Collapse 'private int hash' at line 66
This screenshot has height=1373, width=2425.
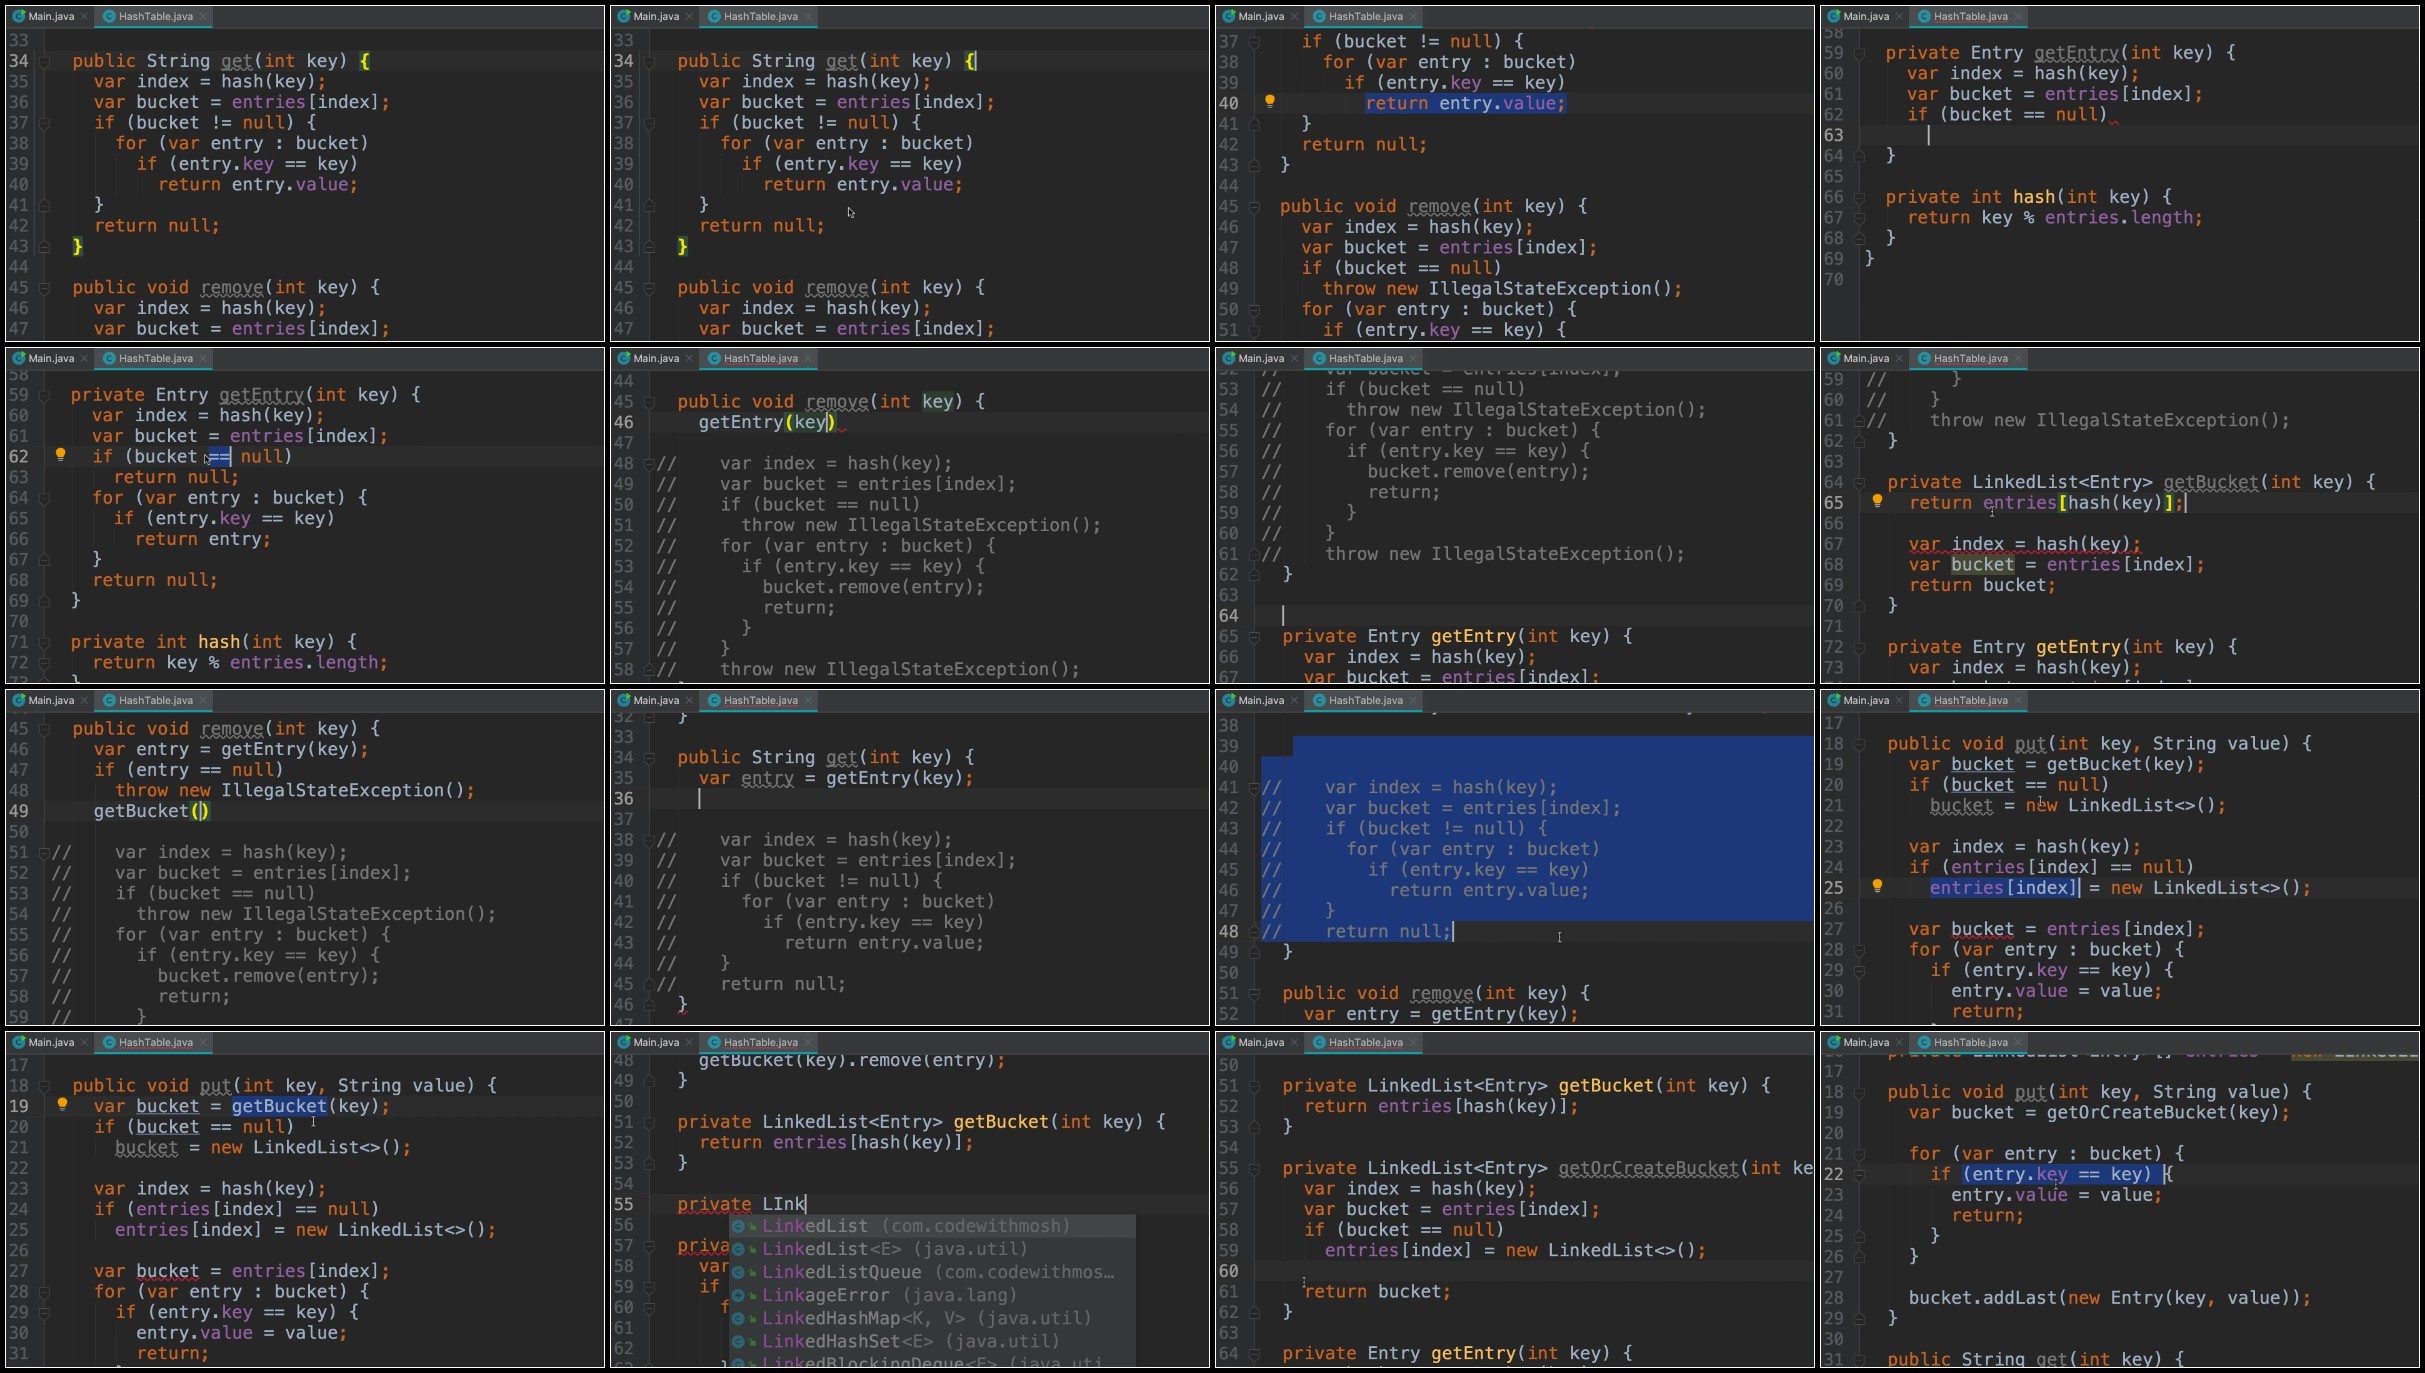tap(1859, 197)
